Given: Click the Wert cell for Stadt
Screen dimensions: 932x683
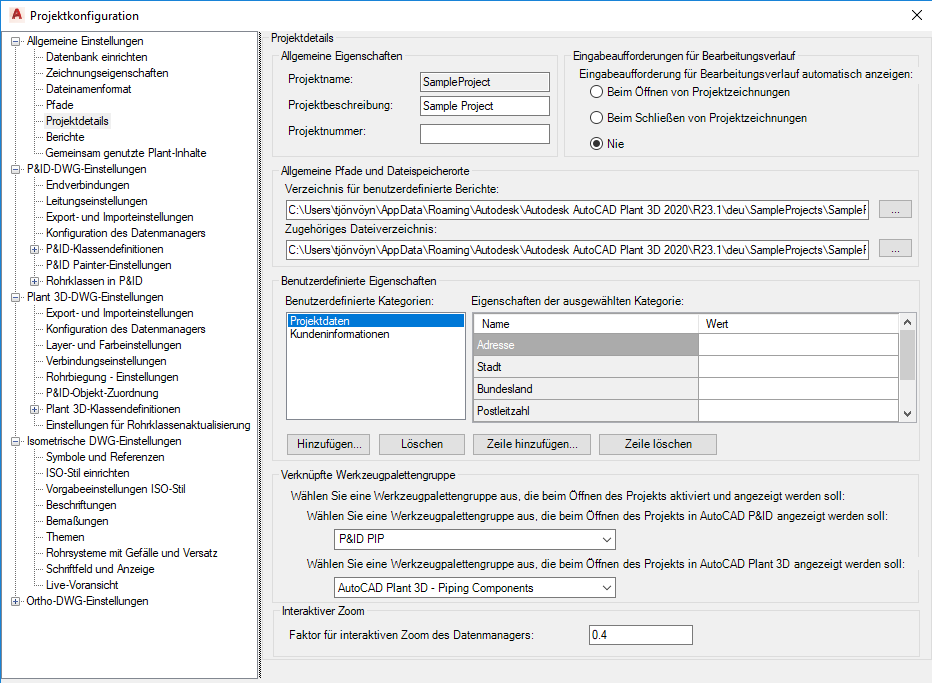Looking at the screenshot, I should (x=798, y=367).
